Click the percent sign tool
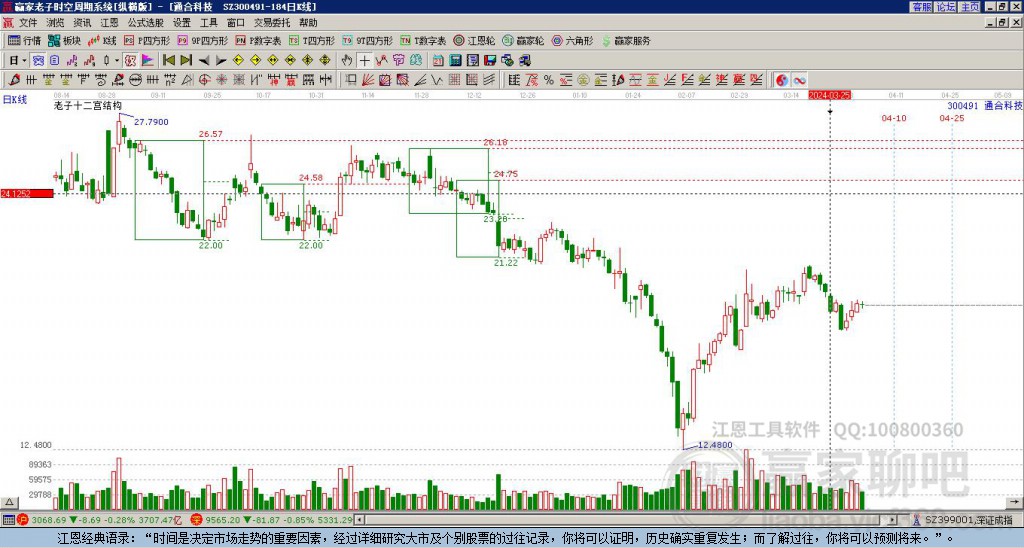1024x548 pixels. (x=549, y=80)
